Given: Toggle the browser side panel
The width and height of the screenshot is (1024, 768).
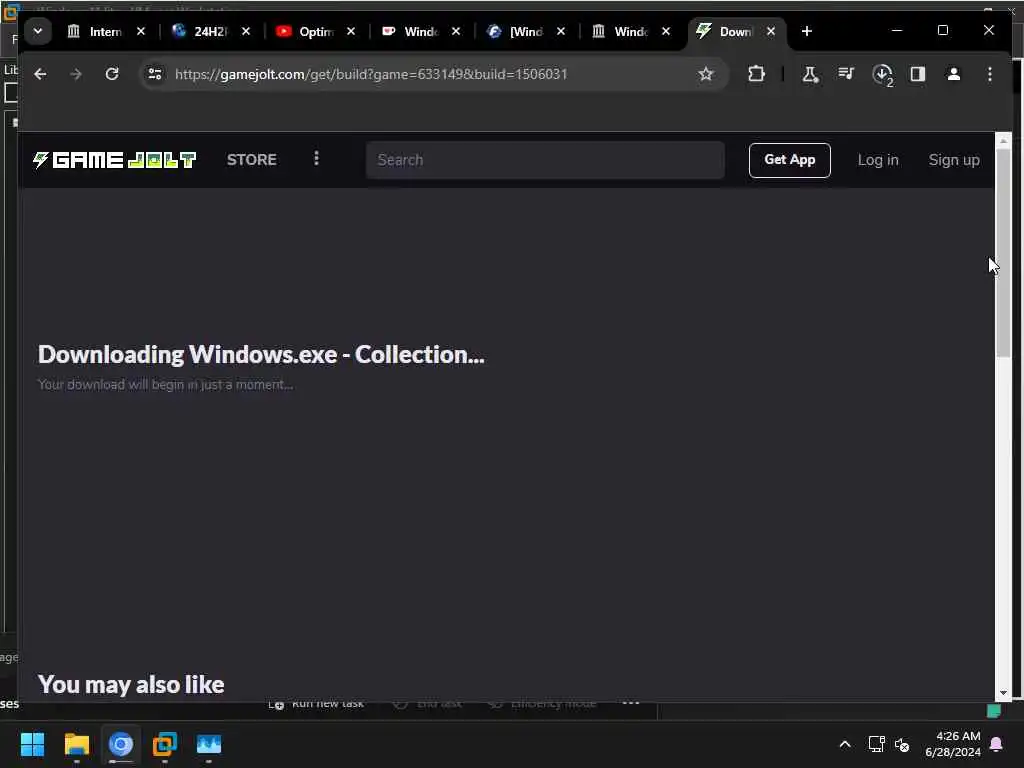Looking at the screenshot, I should tap(918, 74).
